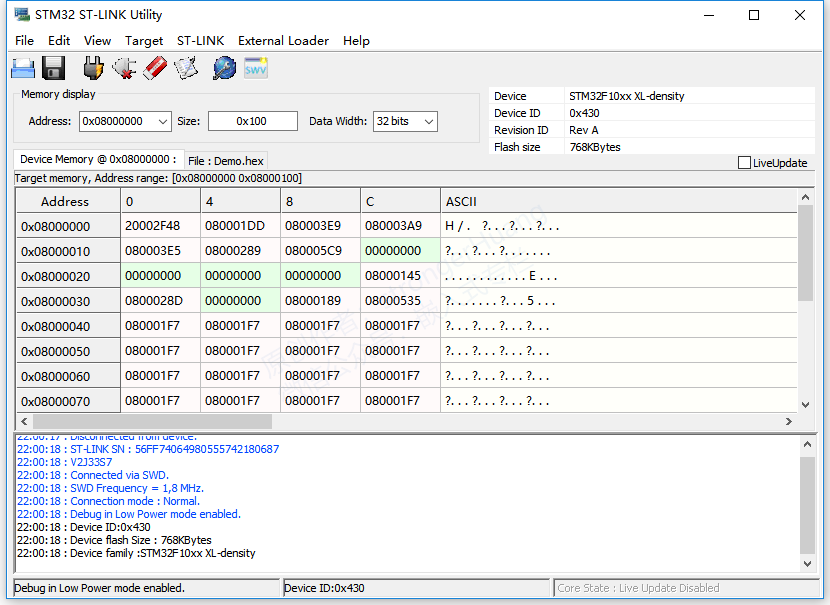Click the Address column header

pos(68,201)
